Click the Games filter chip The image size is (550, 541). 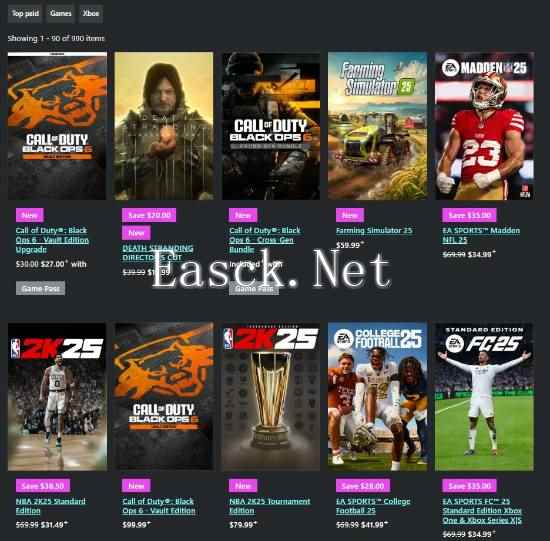click(x=61, y=14)
